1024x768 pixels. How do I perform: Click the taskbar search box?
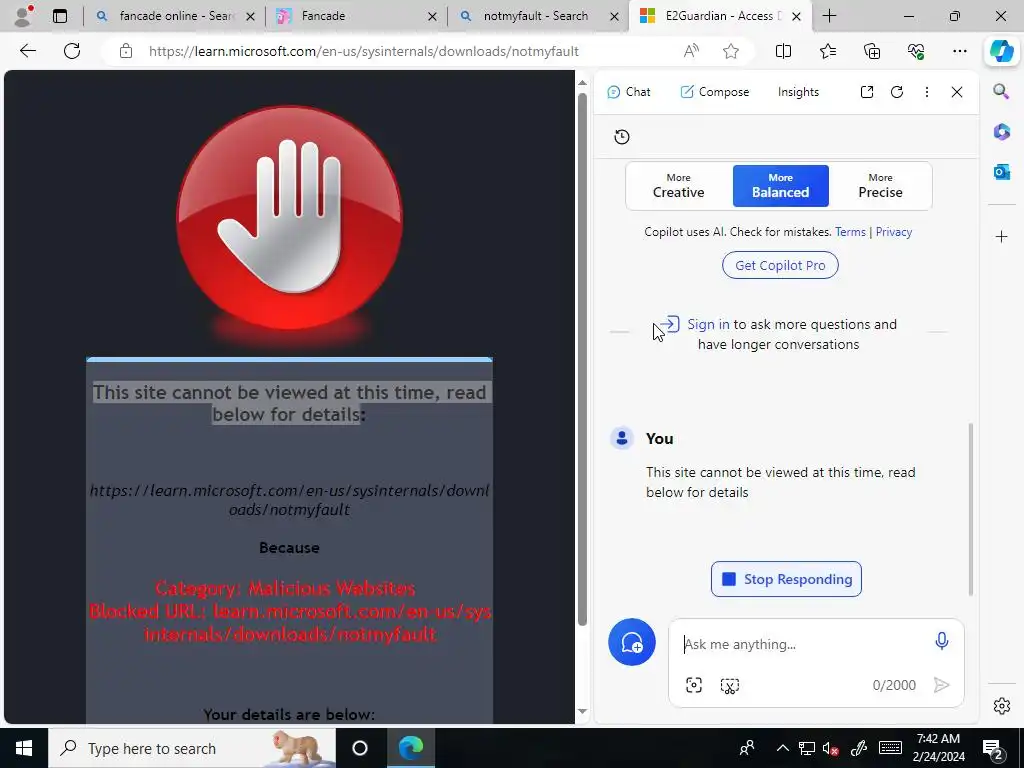coord(191,748)
